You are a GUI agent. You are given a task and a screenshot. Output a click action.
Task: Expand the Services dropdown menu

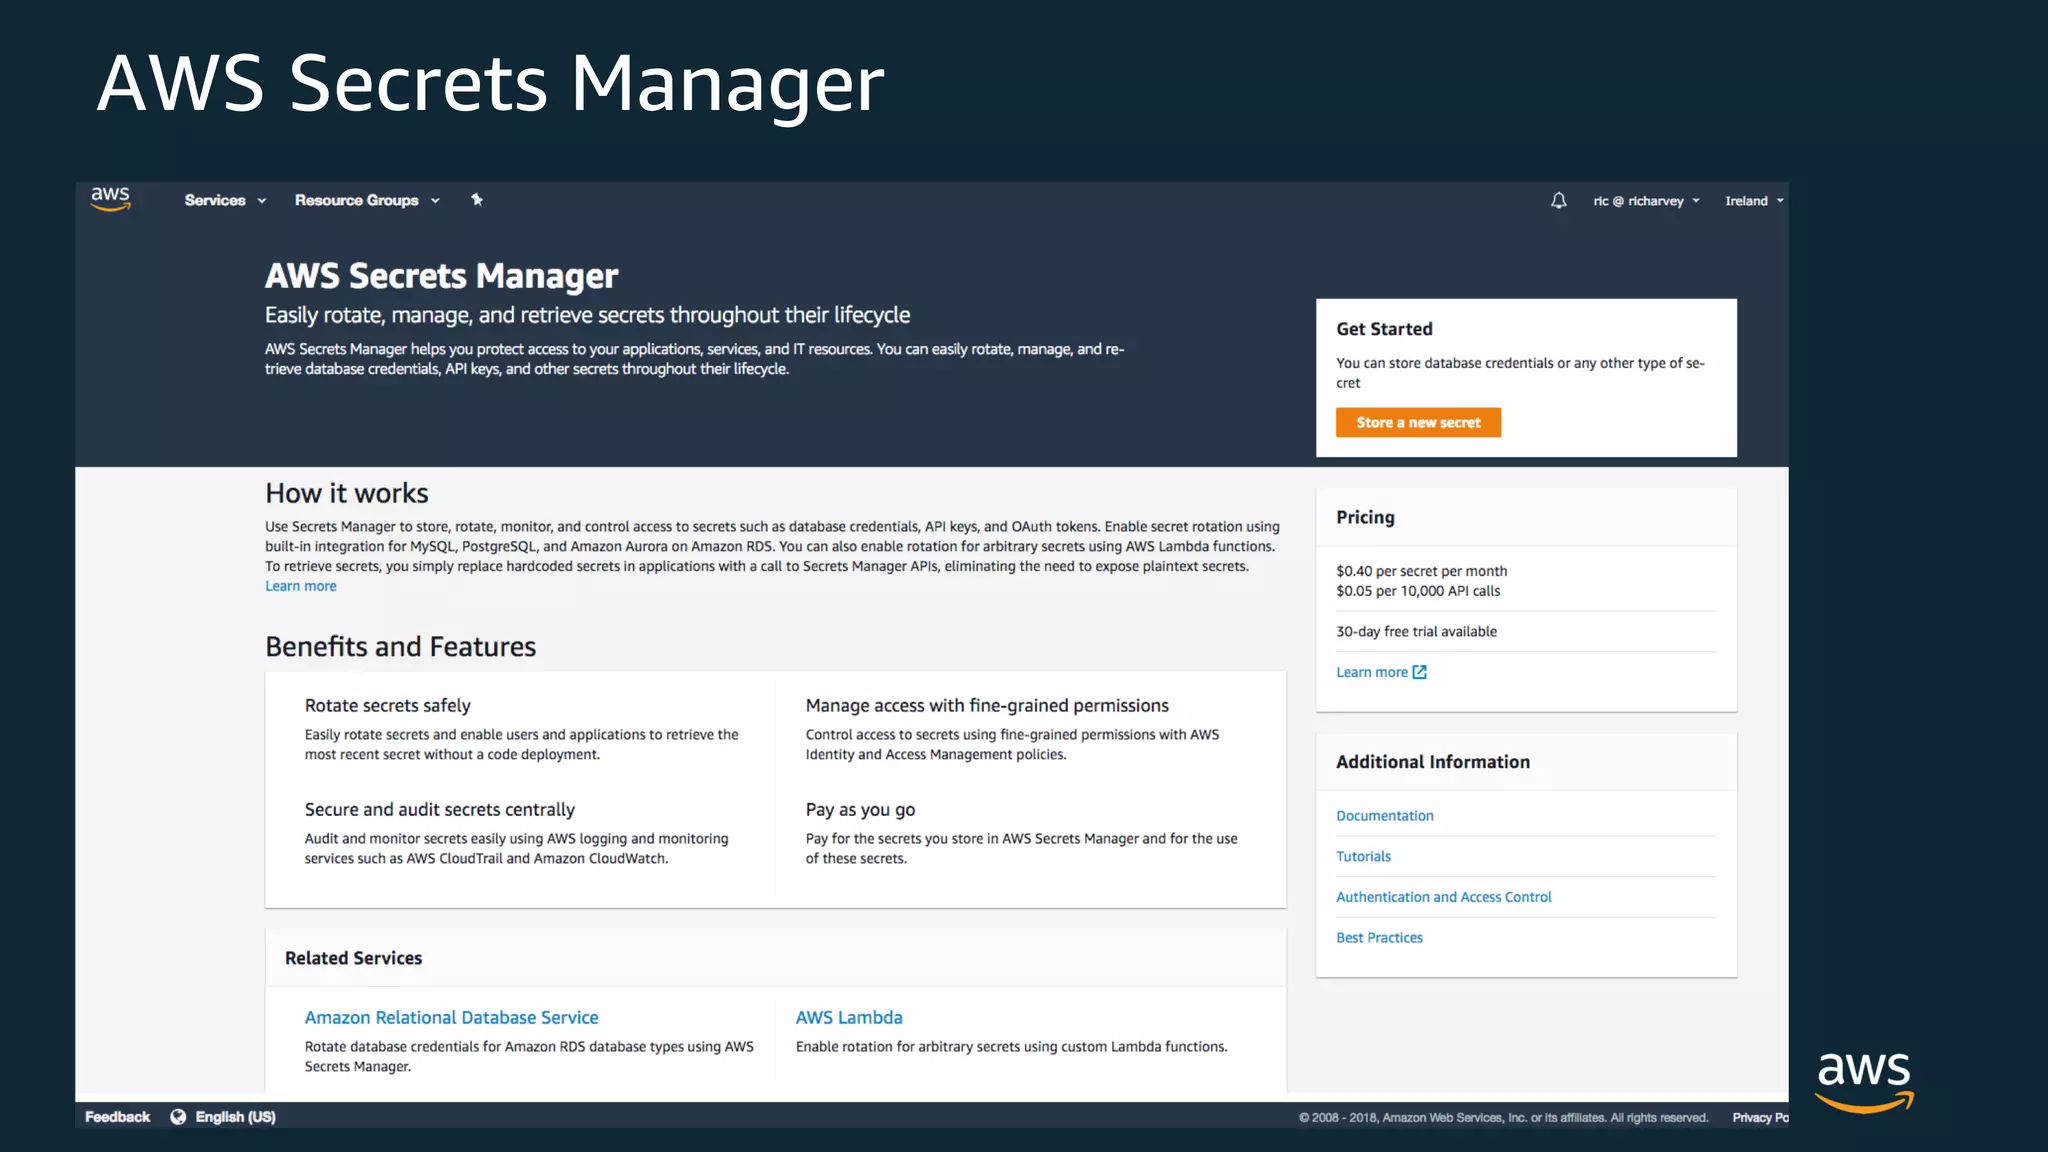point(225,200)
